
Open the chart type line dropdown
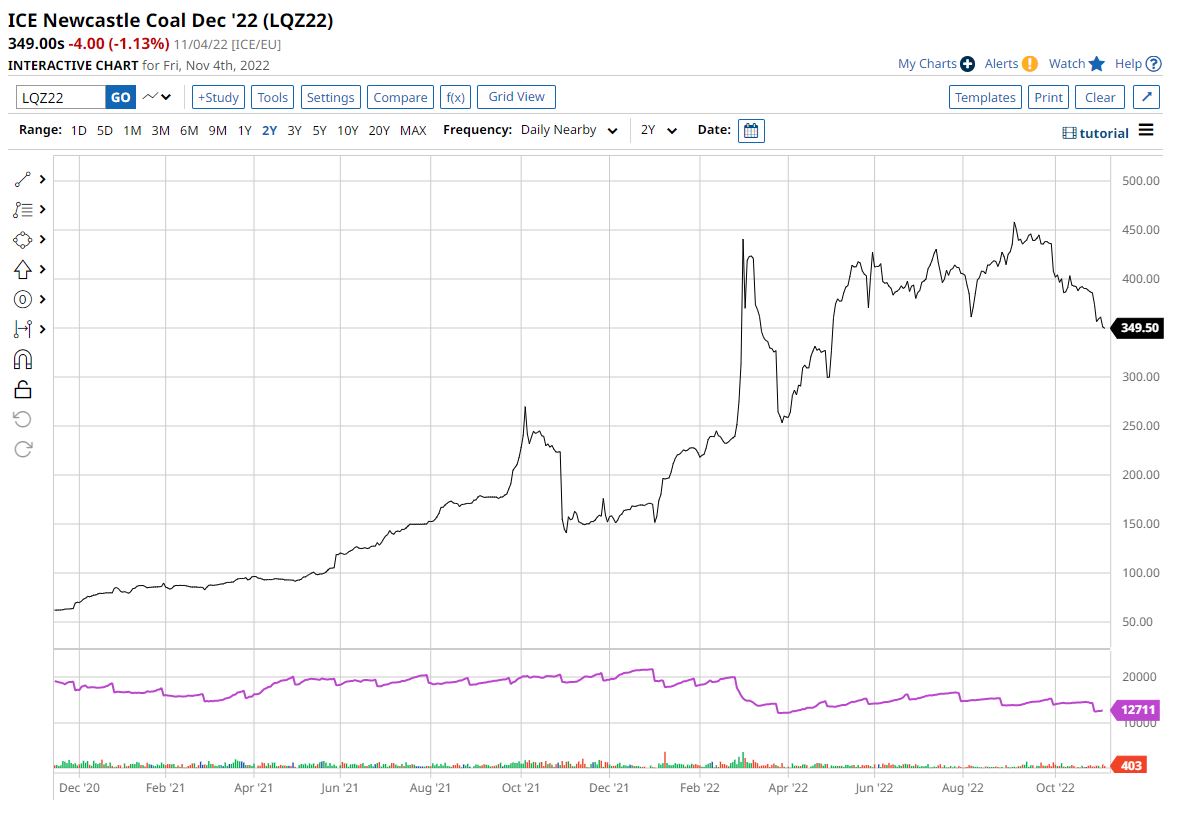[157, 97]
